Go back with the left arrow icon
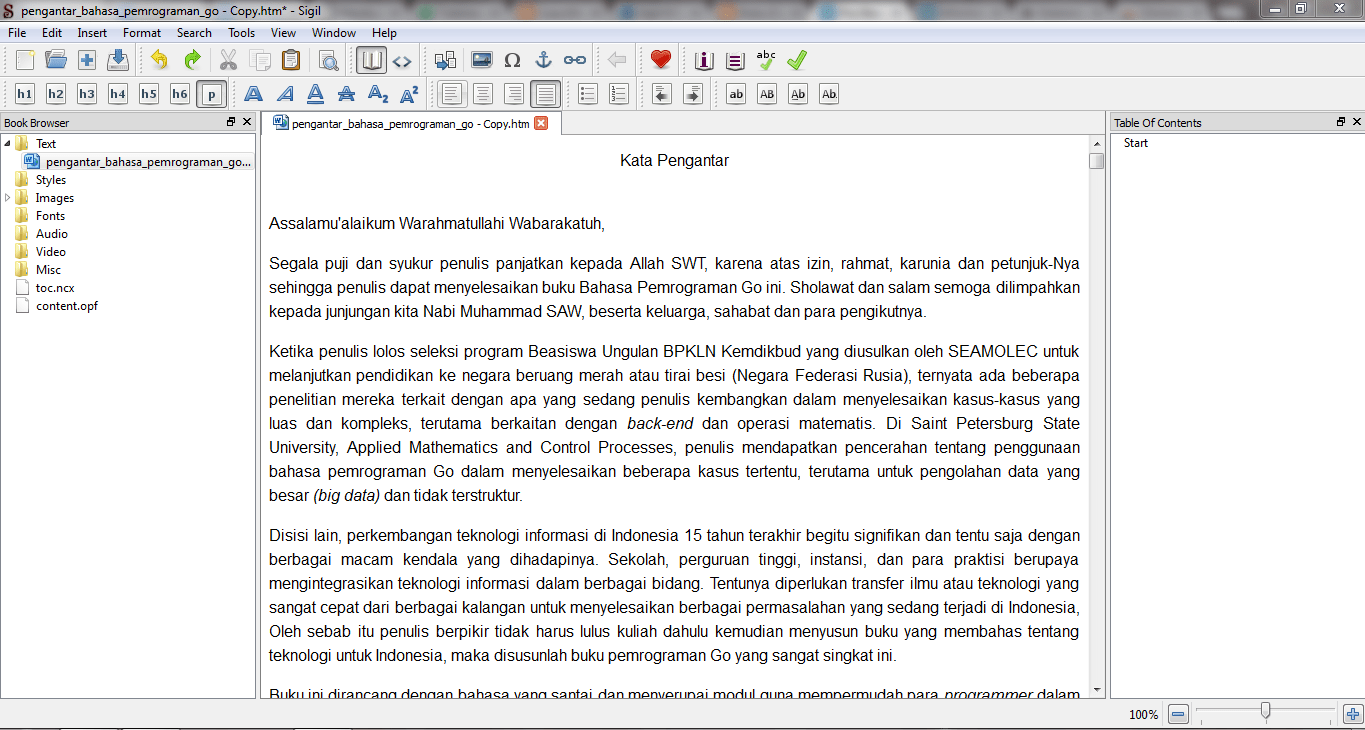The image size is (1365, 730). [617, 60]
